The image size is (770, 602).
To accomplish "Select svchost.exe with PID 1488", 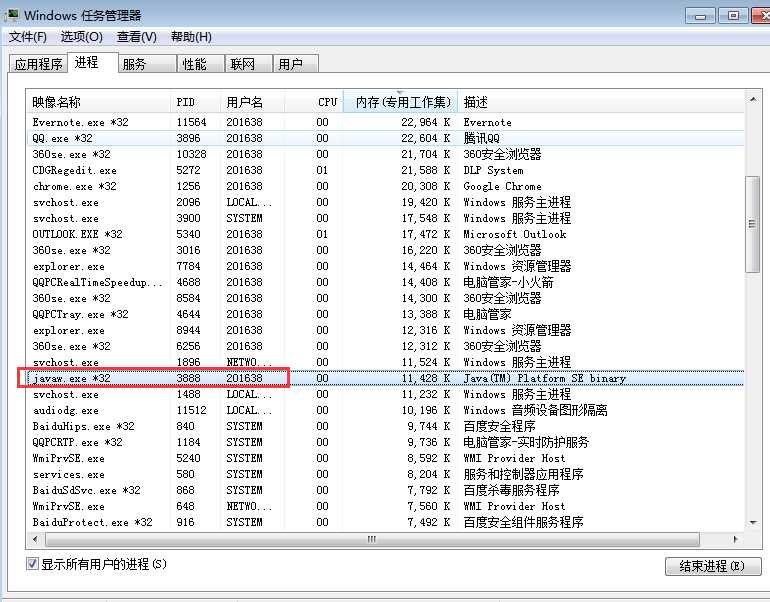I will coord(385,394).
